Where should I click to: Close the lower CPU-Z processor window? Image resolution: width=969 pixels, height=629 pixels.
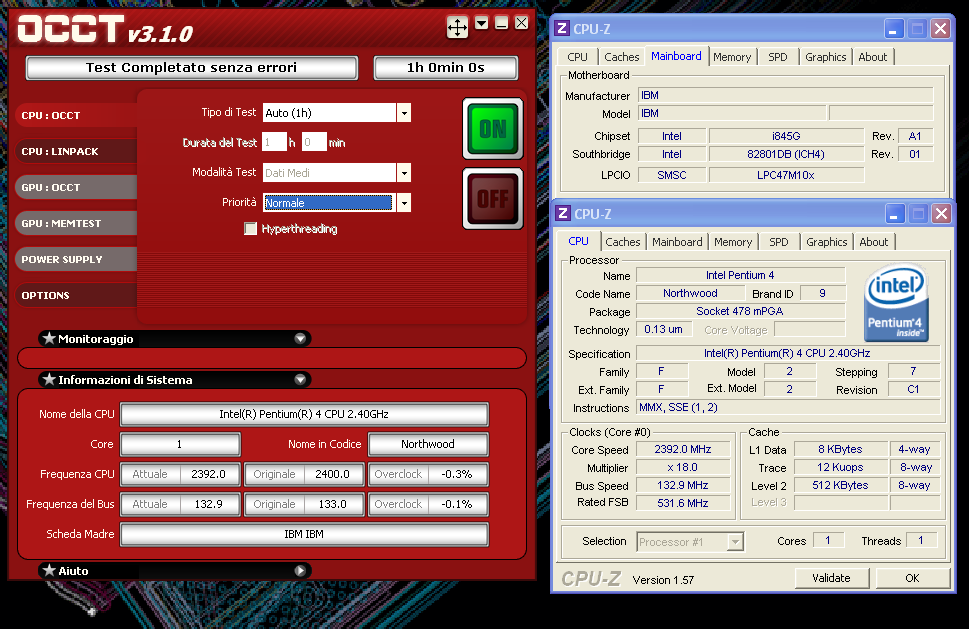942,214
